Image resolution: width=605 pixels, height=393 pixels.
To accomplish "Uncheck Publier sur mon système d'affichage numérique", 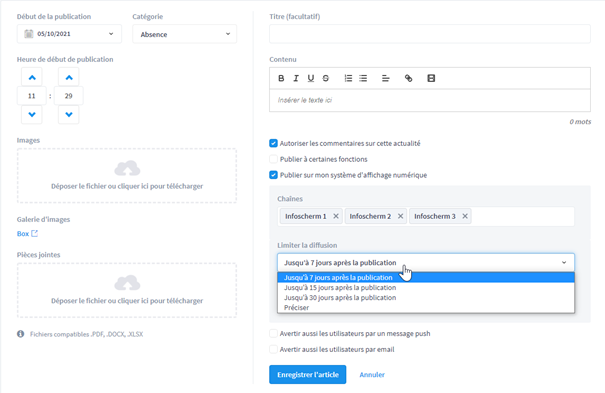I will [273, 175].
